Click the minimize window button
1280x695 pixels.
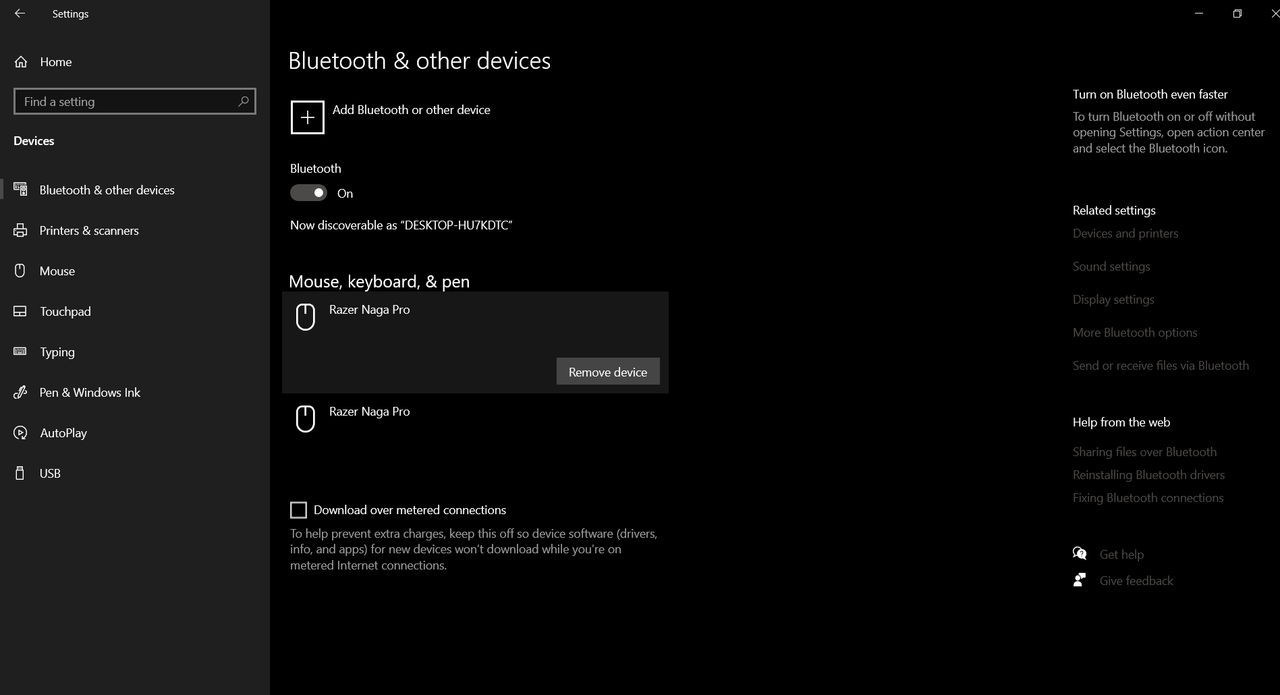pos(1198,14)
